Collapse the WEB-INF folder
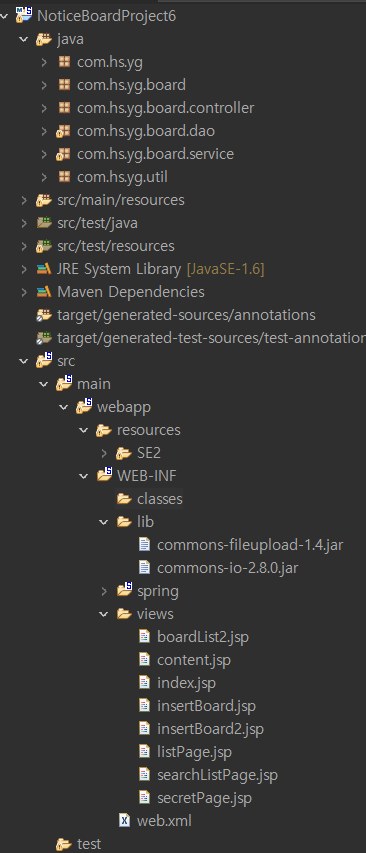This screenshot has height=853, width=366. 84,476
